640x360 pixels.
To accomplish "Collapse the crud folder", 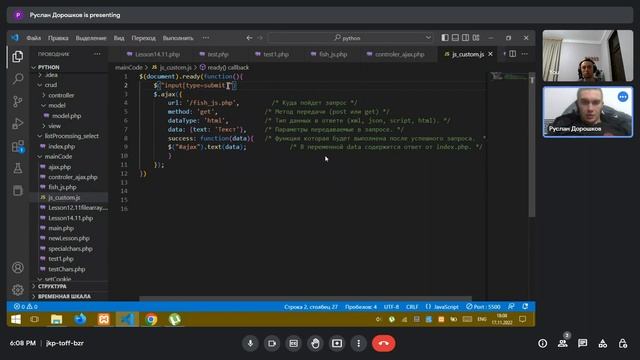I will point(51,85).
